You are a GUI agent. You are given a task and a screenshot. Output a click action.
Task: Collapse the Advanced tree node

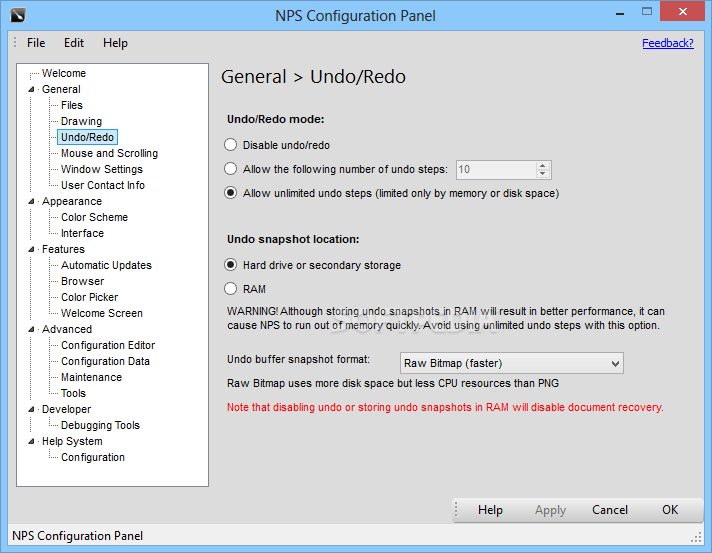click(31, 329)
